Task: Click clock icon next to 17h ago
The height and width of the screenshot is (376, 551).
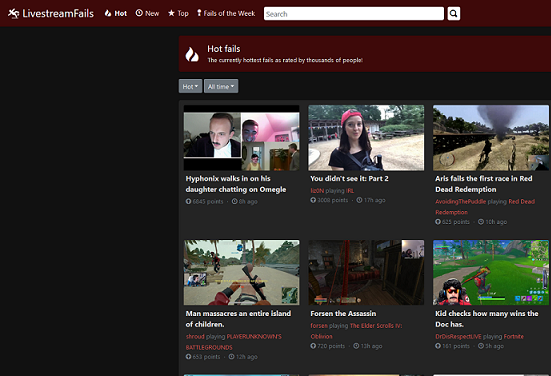Action: (359, 200)
